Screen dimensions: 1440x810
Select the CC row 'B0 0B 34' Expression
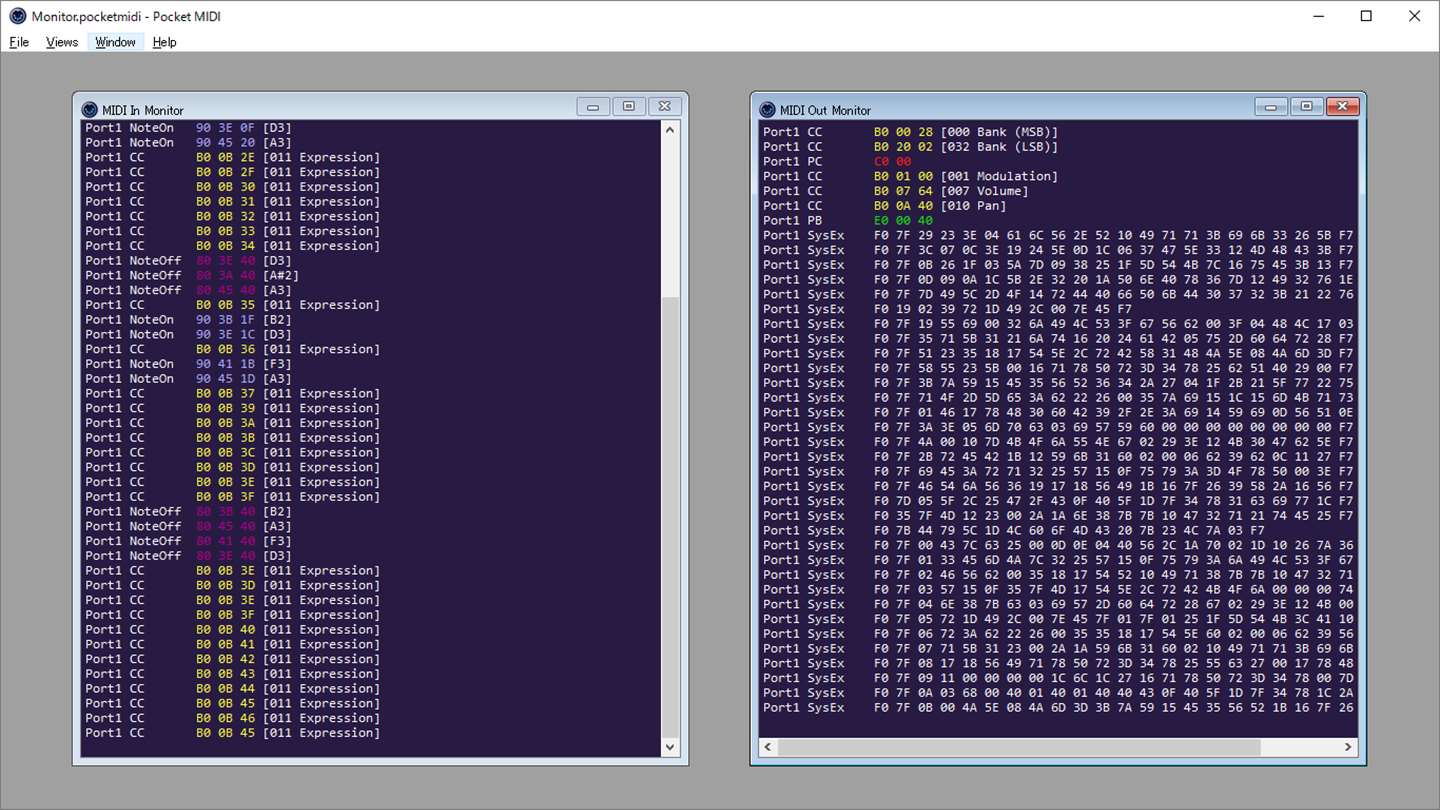(x=232, y=246)
